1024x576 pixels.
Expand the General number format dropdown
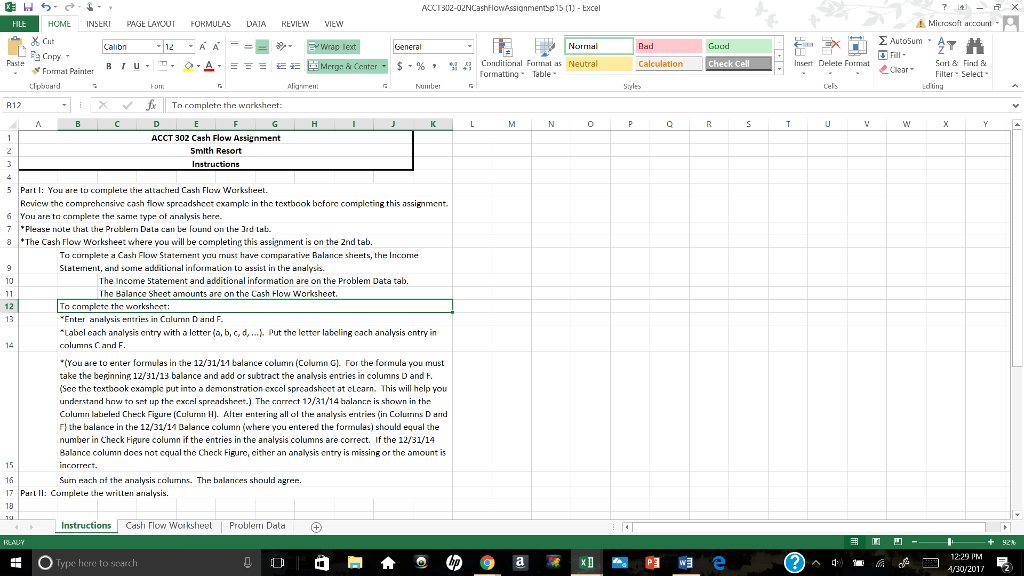point(470,46)
